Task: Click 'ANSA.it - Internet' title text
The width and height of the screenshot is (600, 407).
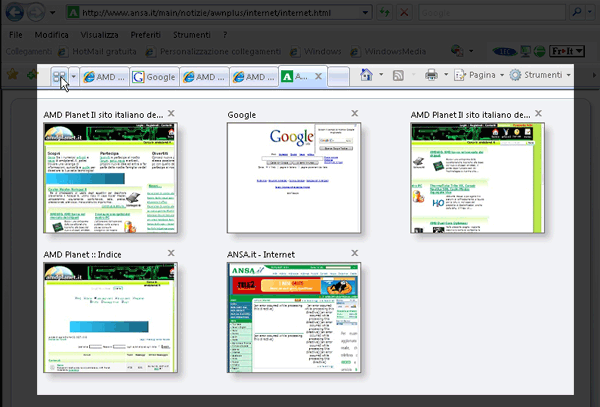Action: pos(261,254)
